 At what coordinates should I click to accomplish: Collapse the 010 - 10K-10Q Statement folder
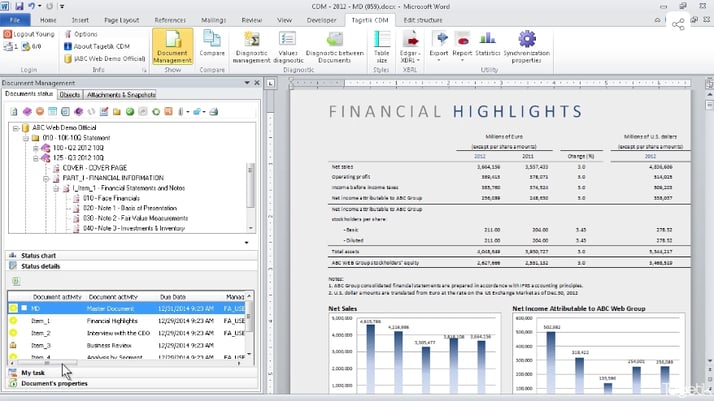[x=26, y=138]
